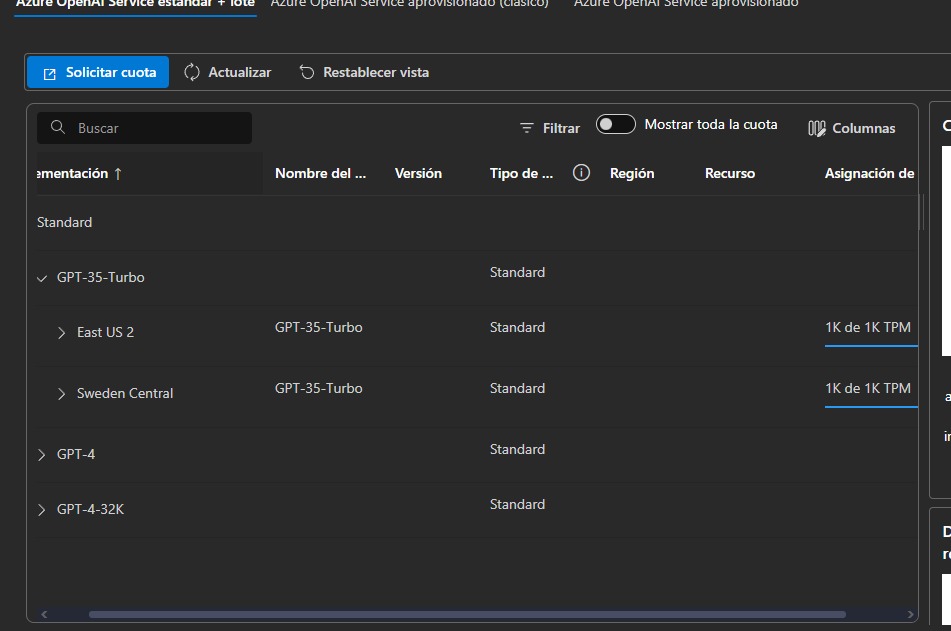Expand the GPT-4 group chevron
This screenshot has width=951, height=631.
click(x=41, y=454)
